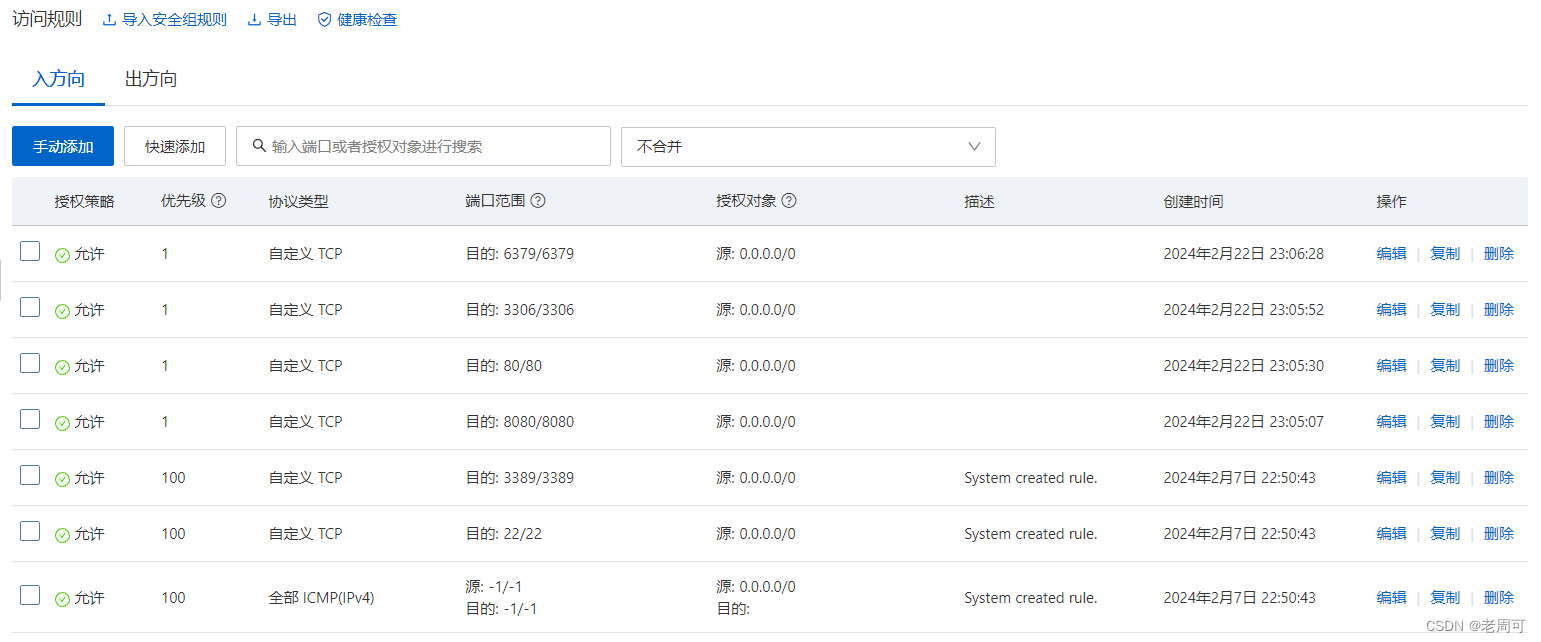Delete the port 80/80 rule
This screenshot has width=1541, height=642.
click(x=1498, y=366)
